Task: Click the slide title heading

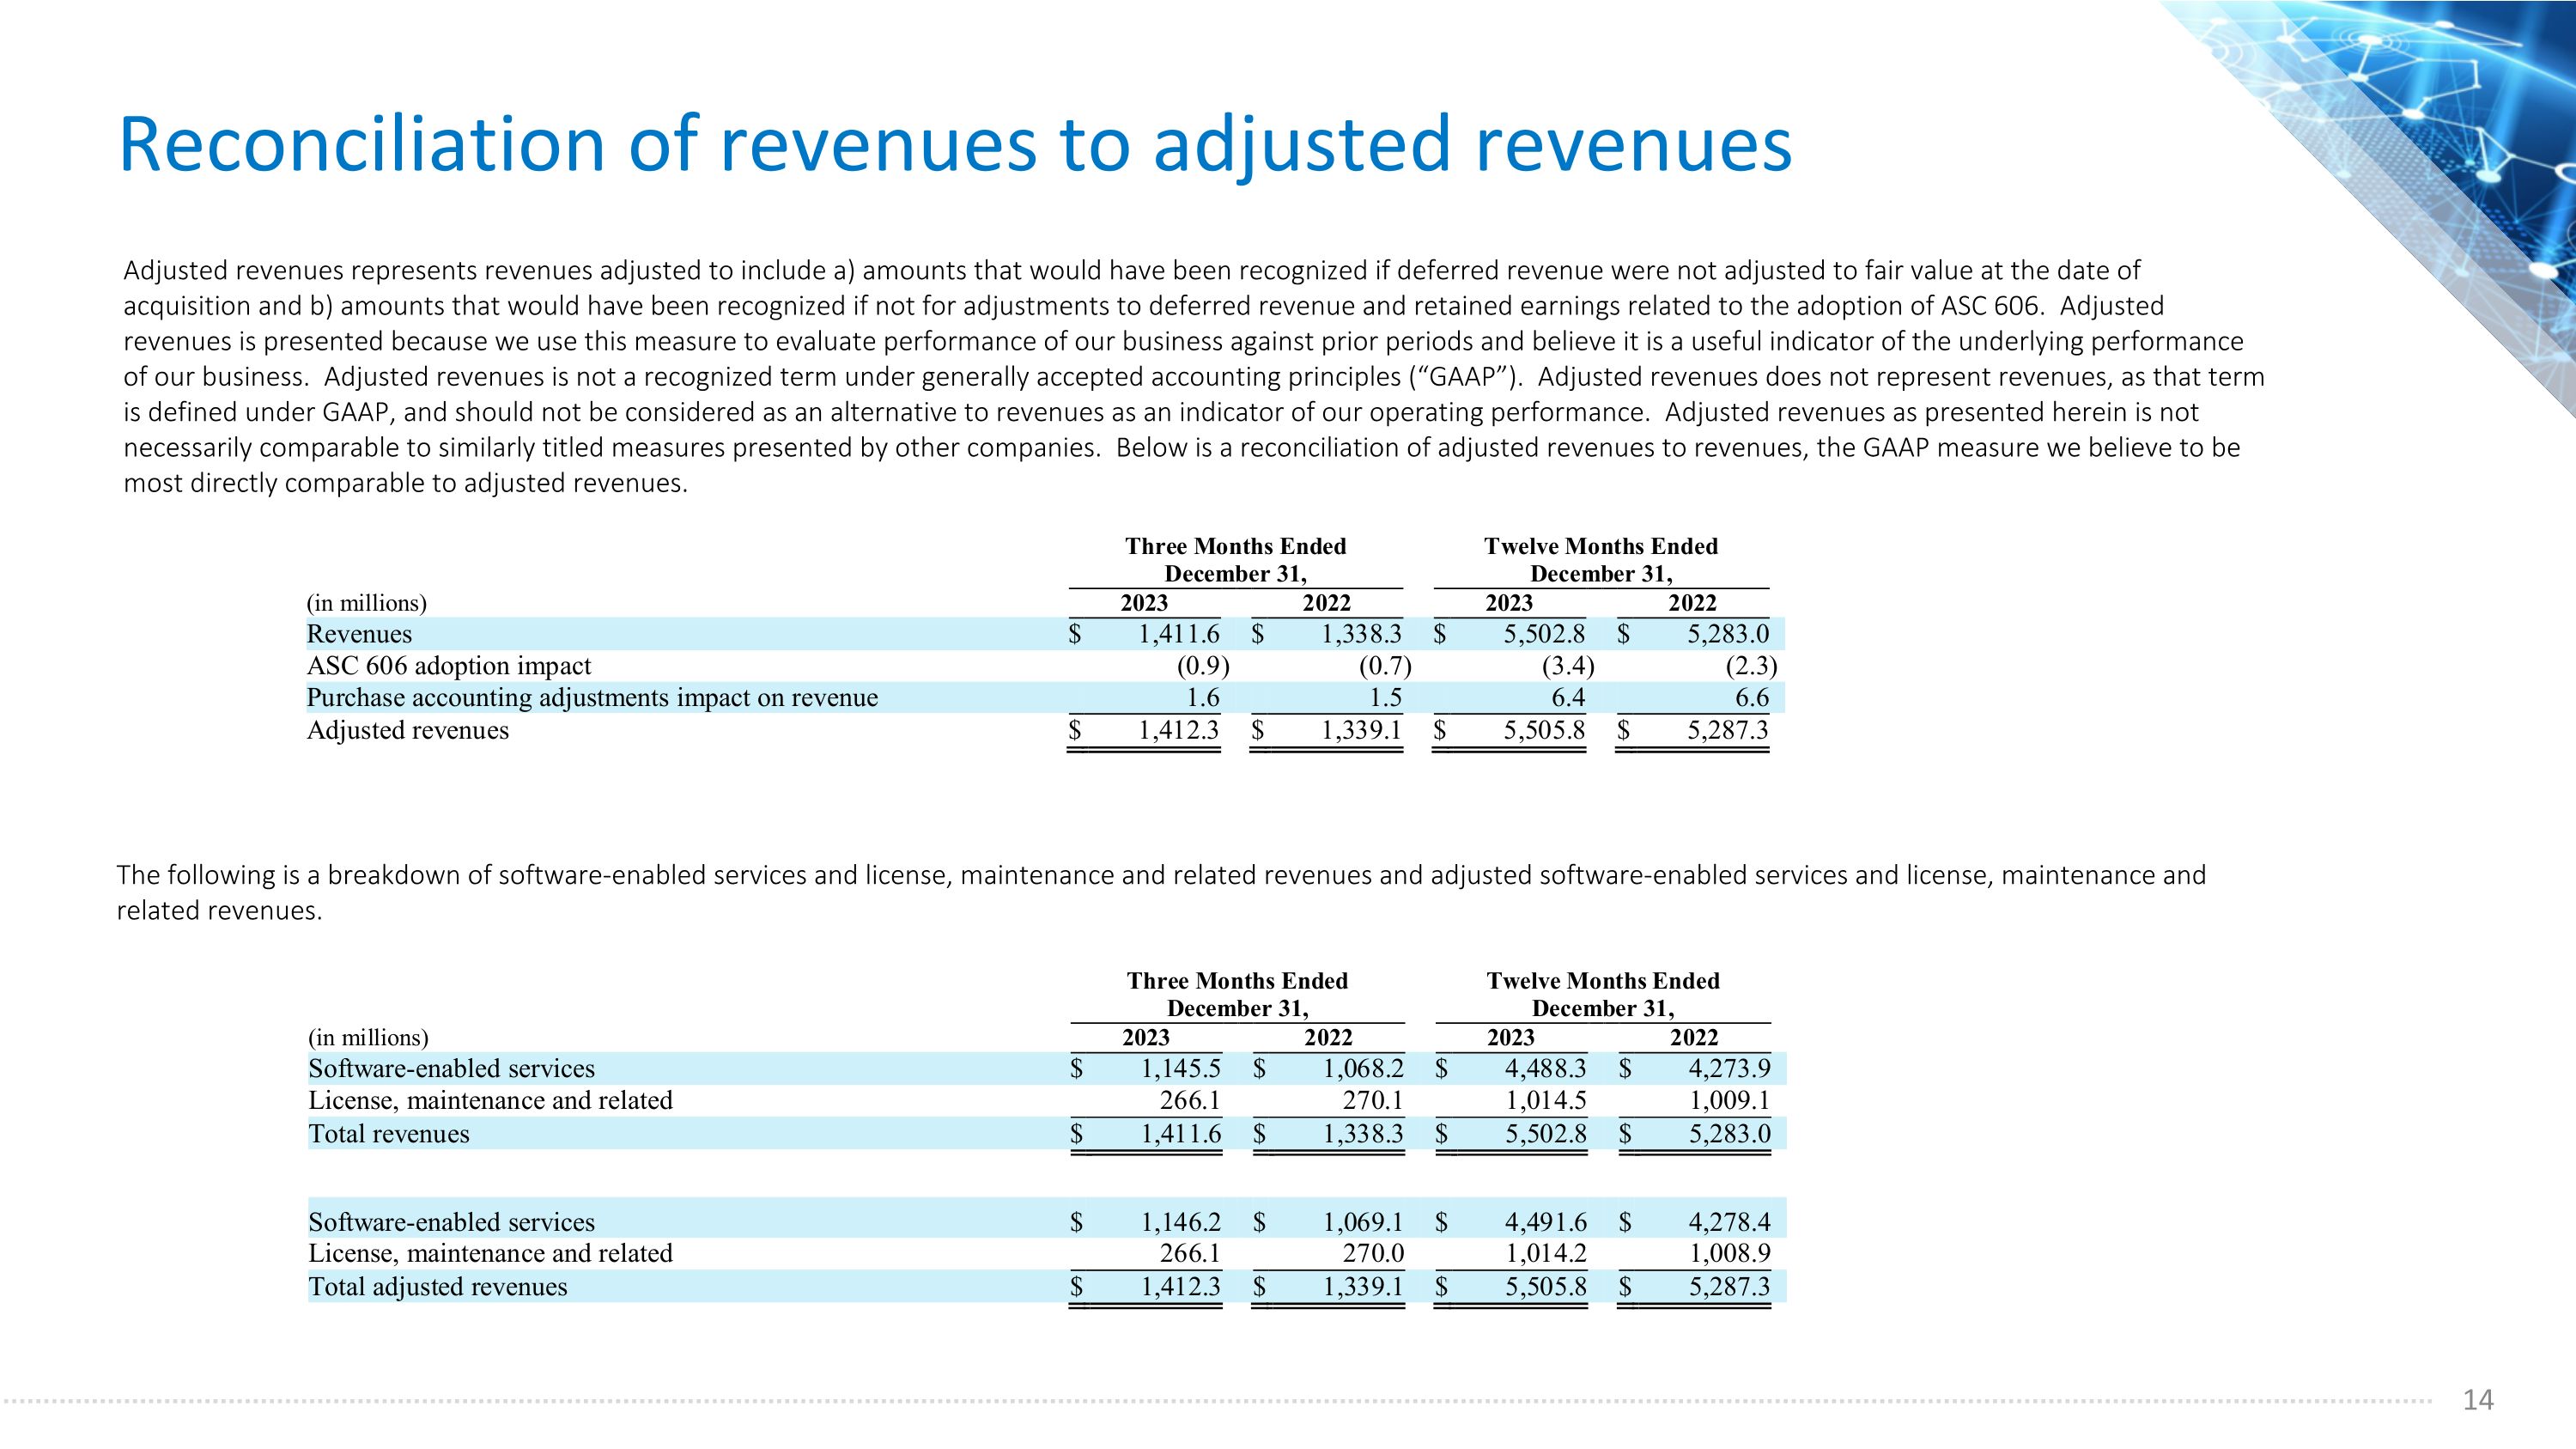Action: click(x=955, y=145)
